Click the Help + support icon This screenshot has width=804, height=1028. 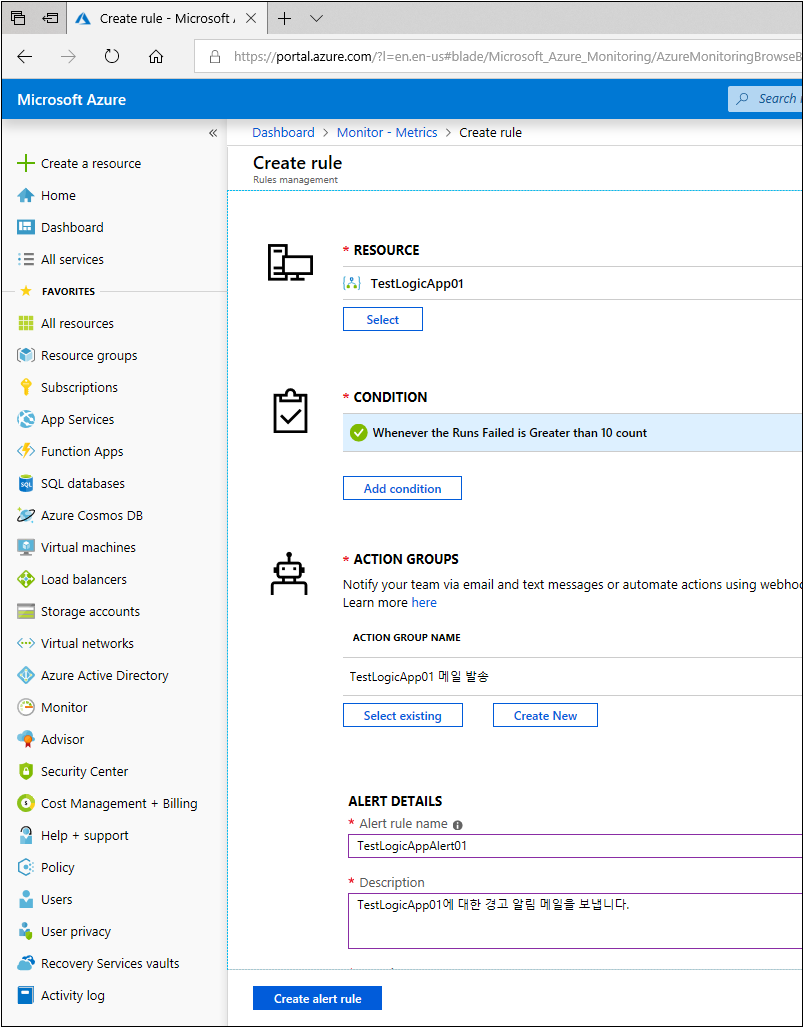(x=26, y=836)
